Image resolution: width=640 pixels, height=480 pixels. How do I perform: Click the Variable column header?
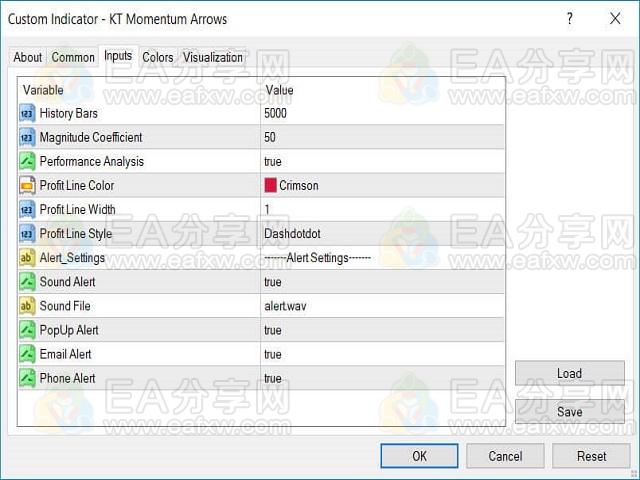[x=43, y=90]
